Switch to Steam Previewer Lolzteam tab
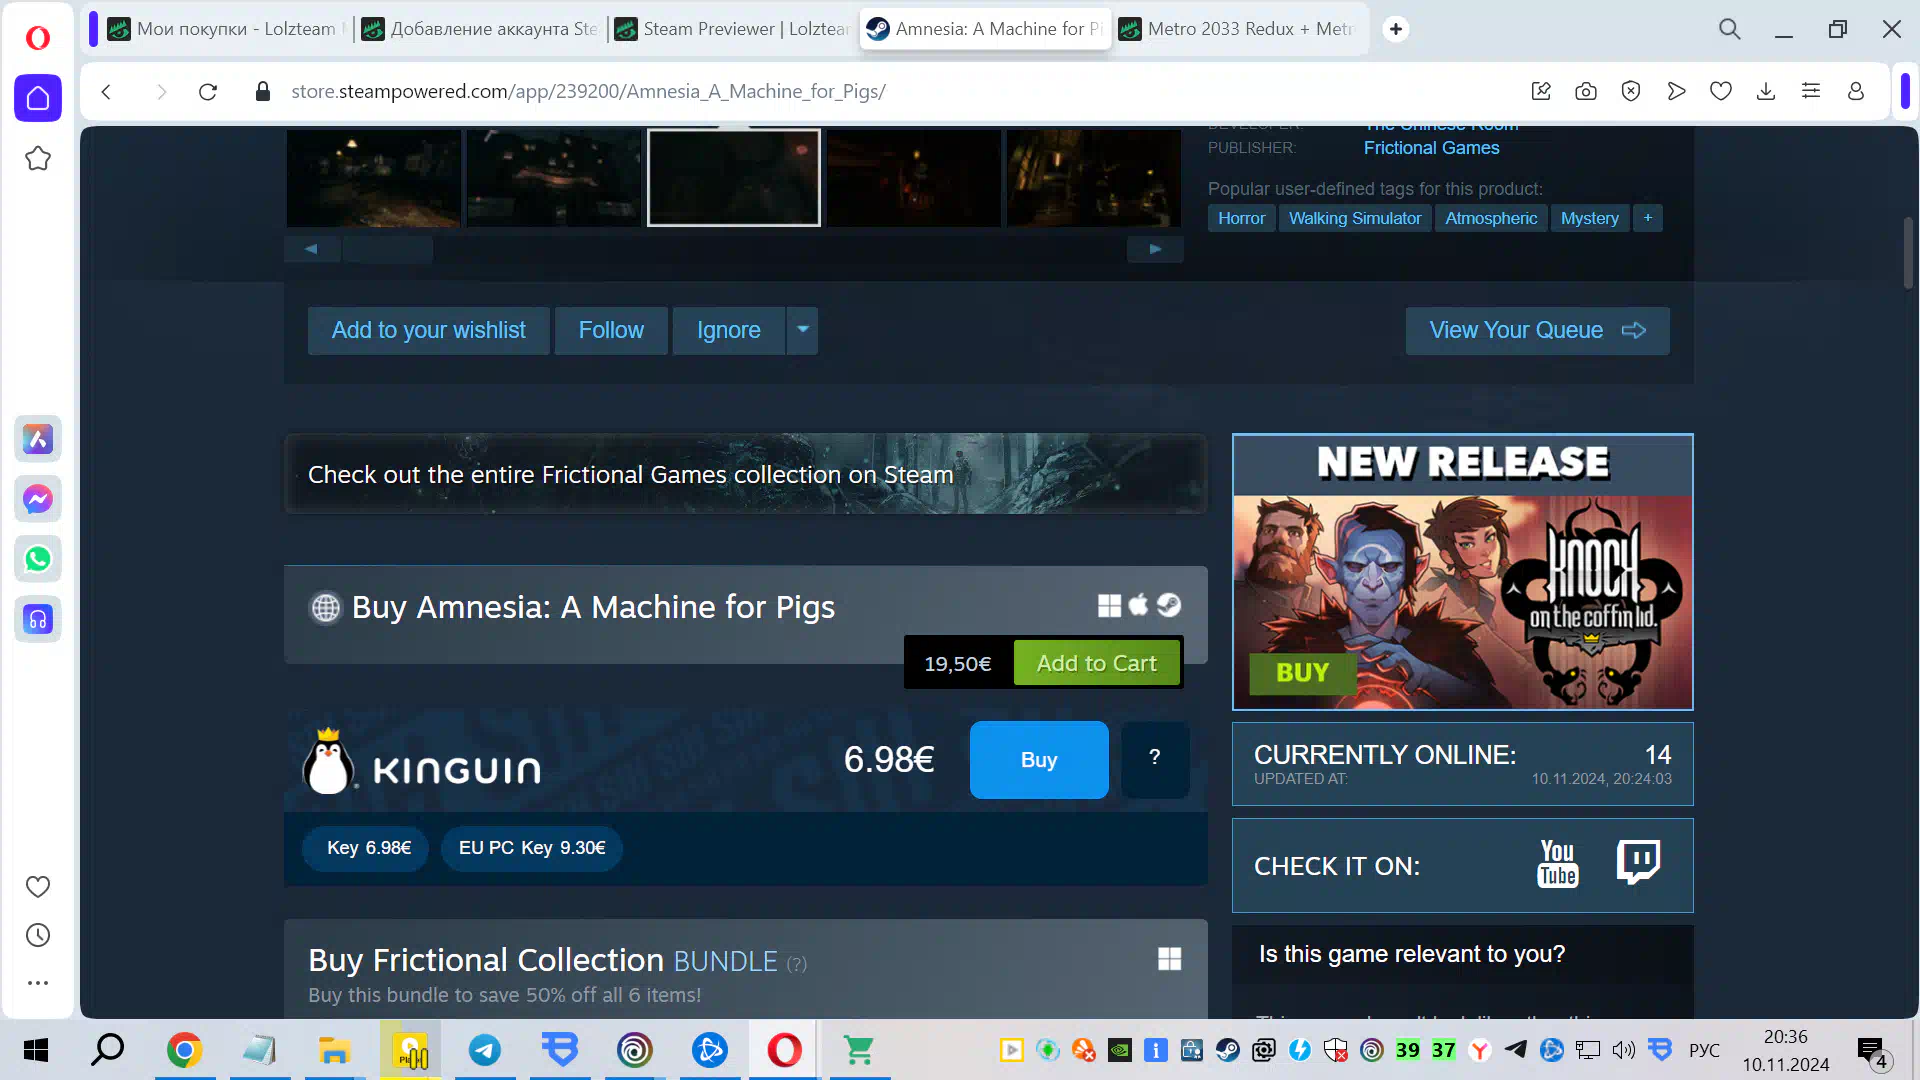The height and width of the screenshot is (1080, 1920). point(733,29)
